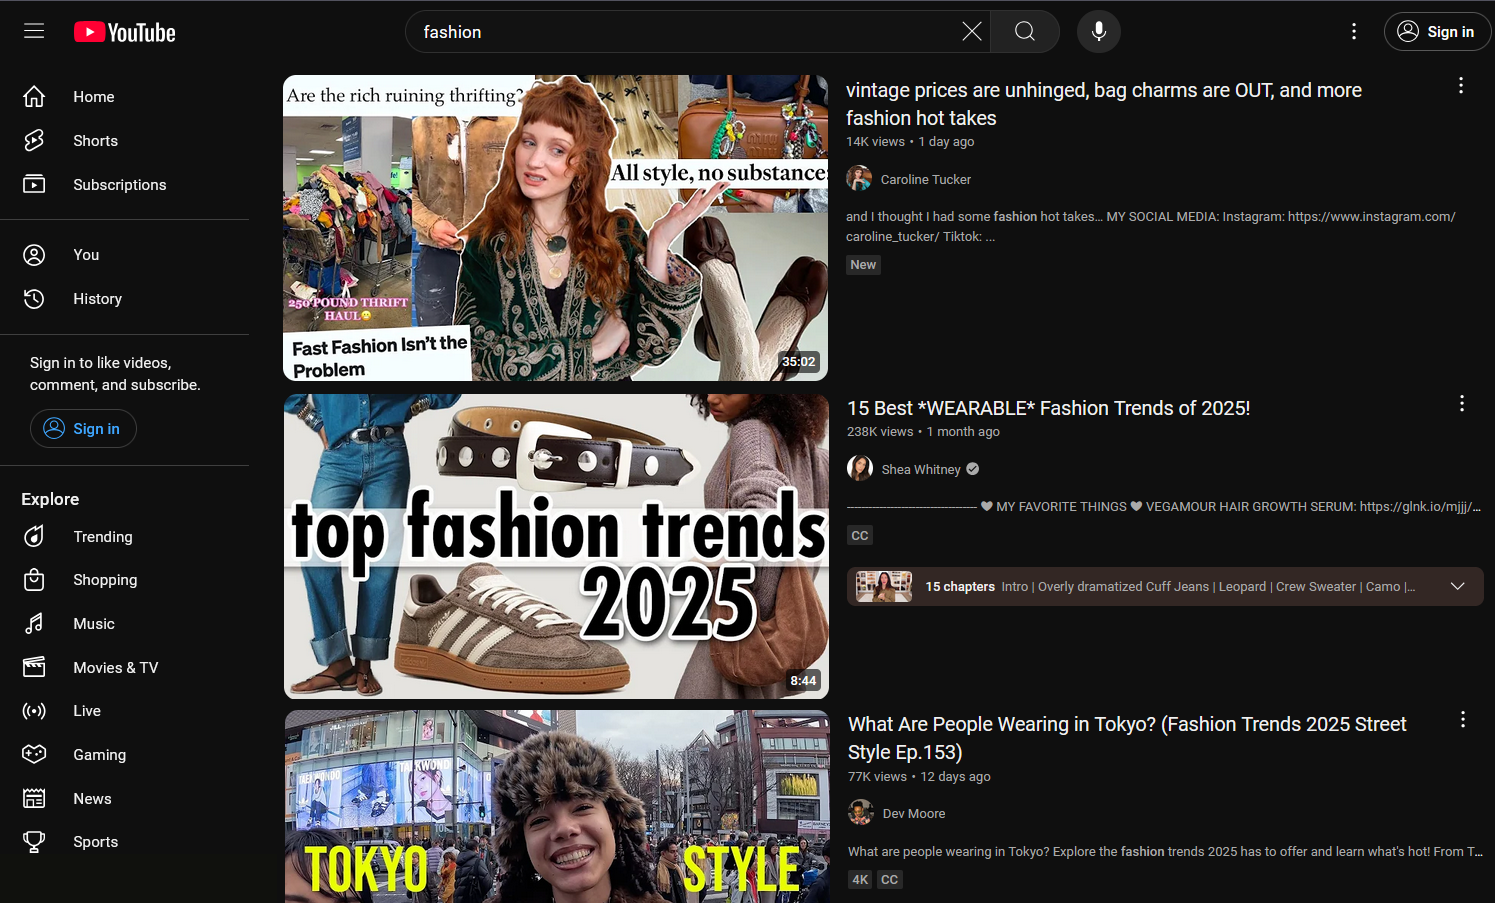Open the Shorts section
Screen dimensions: 1495x903
(x=95, y=140)
